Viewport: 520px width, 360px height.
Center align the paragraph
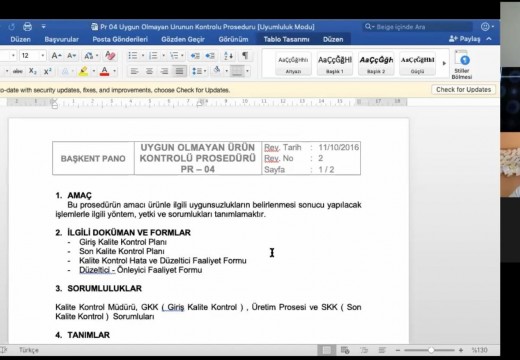pos(149,71)
